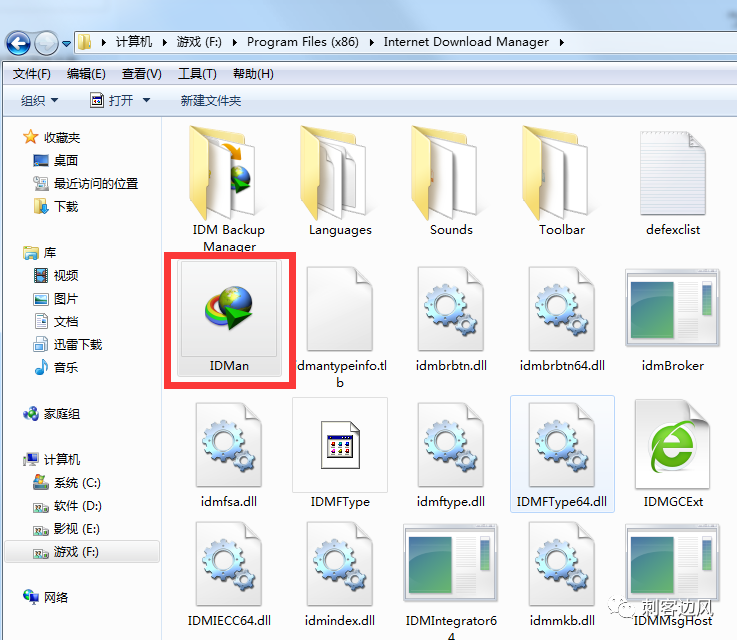This screenshot has height=640, width=737.
Task: Click Internet Download Manager breadcrumb
Action: coord(466,42)
